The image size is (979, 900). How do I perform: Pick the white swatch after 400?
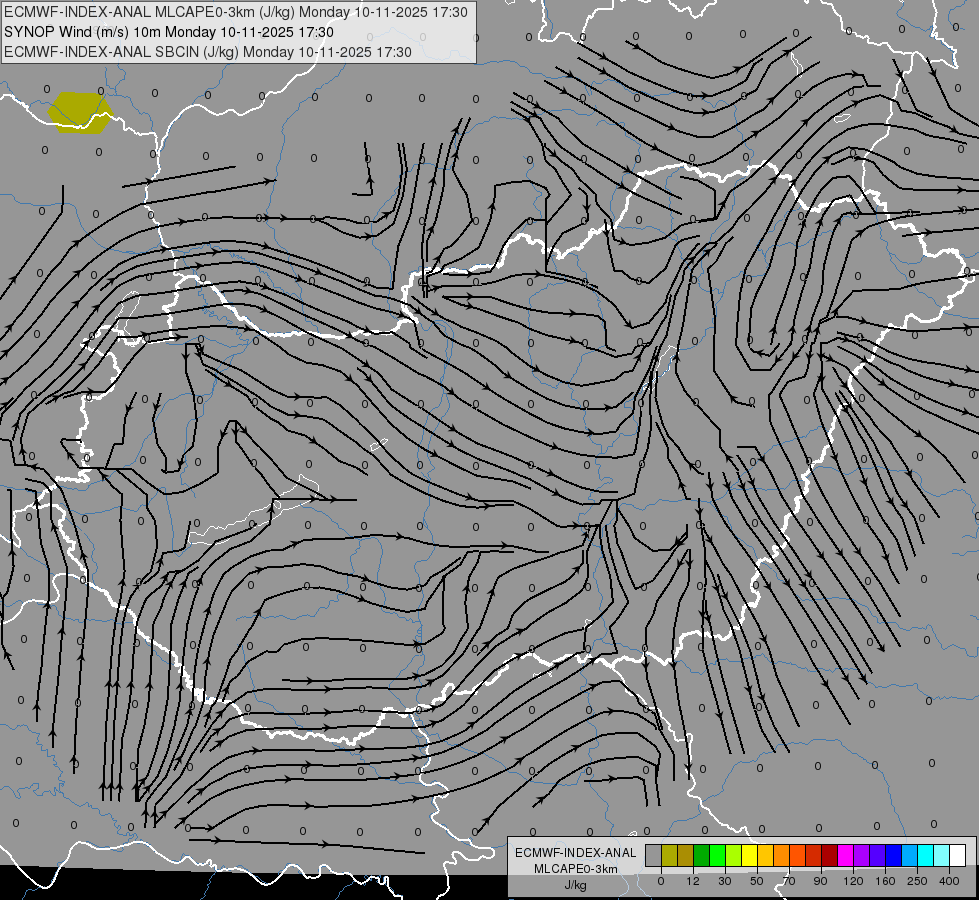pos(958,855)
